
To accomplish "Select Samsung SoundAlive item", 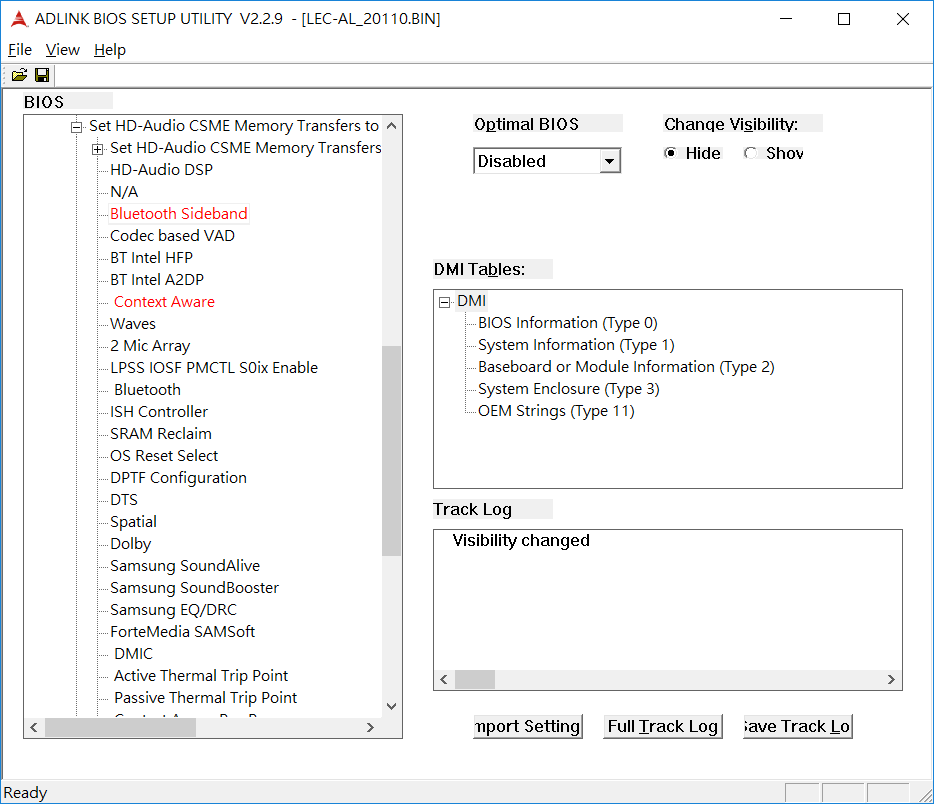I will tap(185, 566).
